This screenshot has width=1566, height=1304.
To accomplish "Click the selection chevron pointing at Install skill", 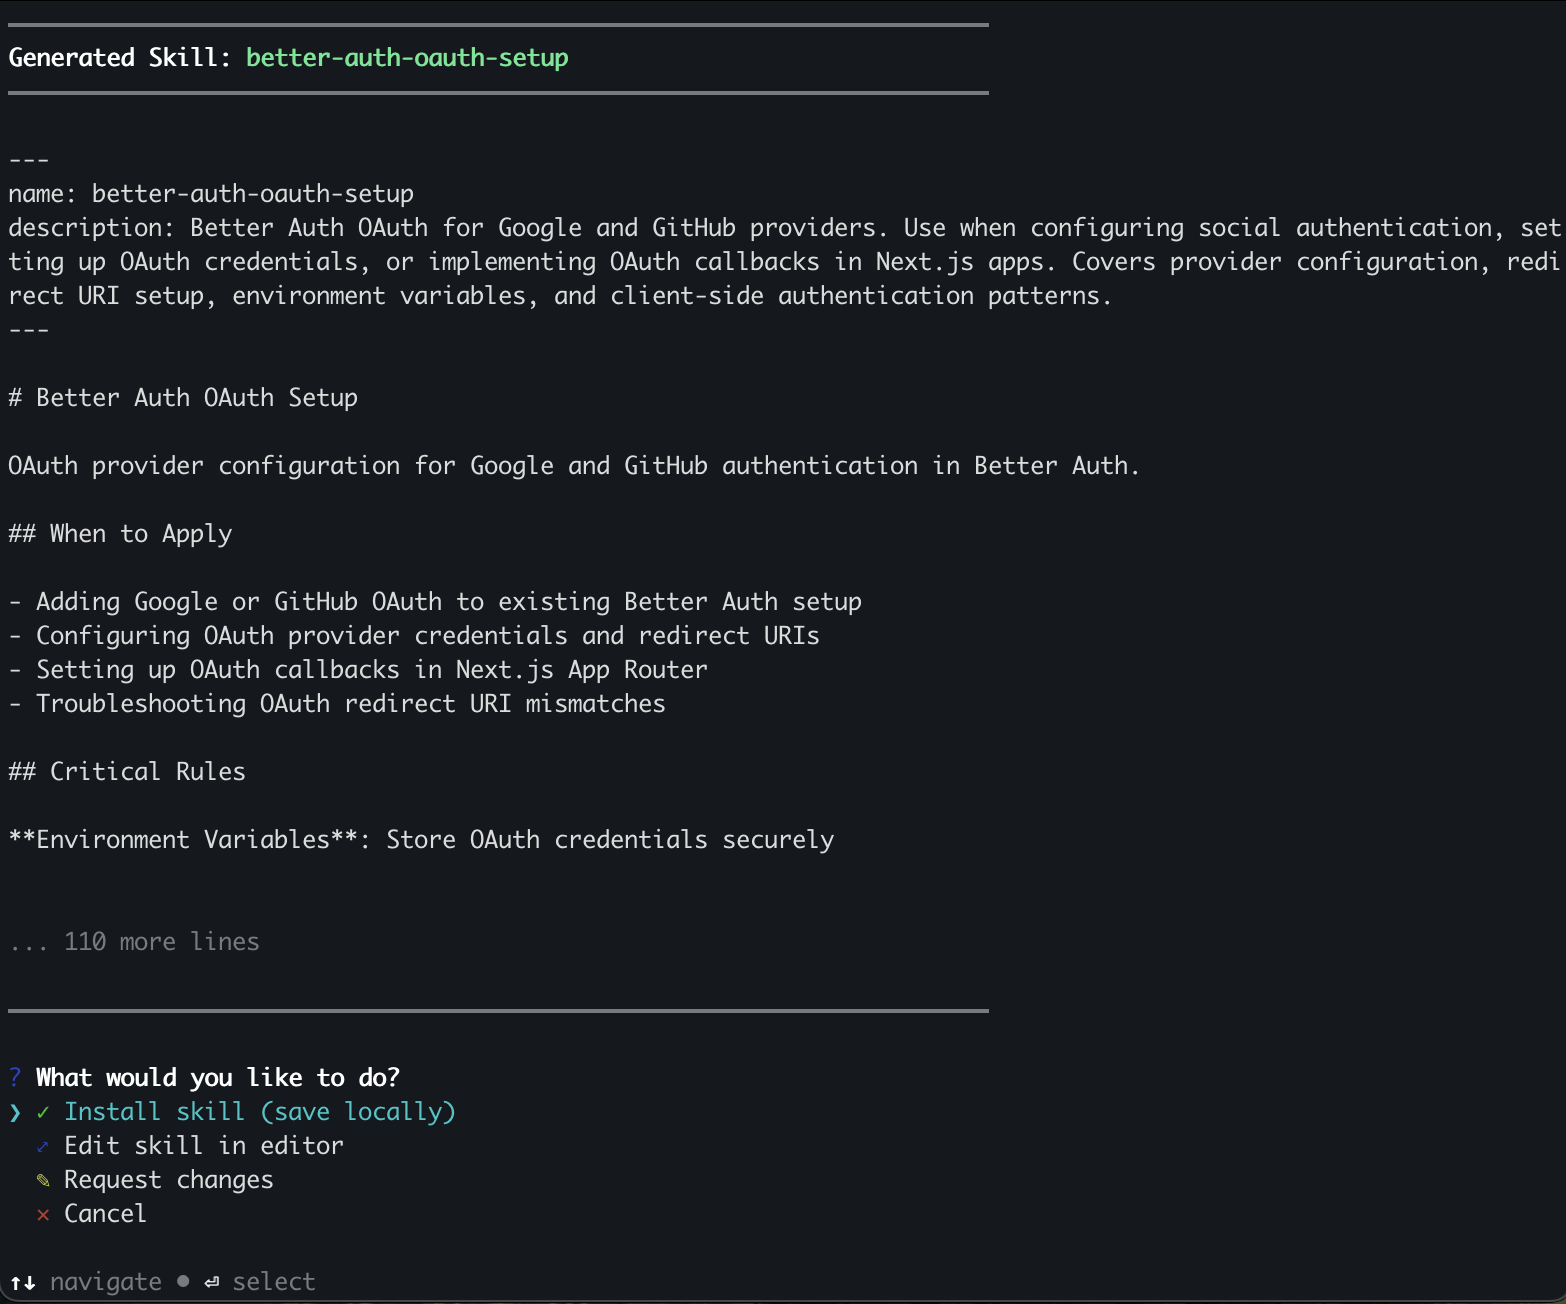I will click(14, 1111).
